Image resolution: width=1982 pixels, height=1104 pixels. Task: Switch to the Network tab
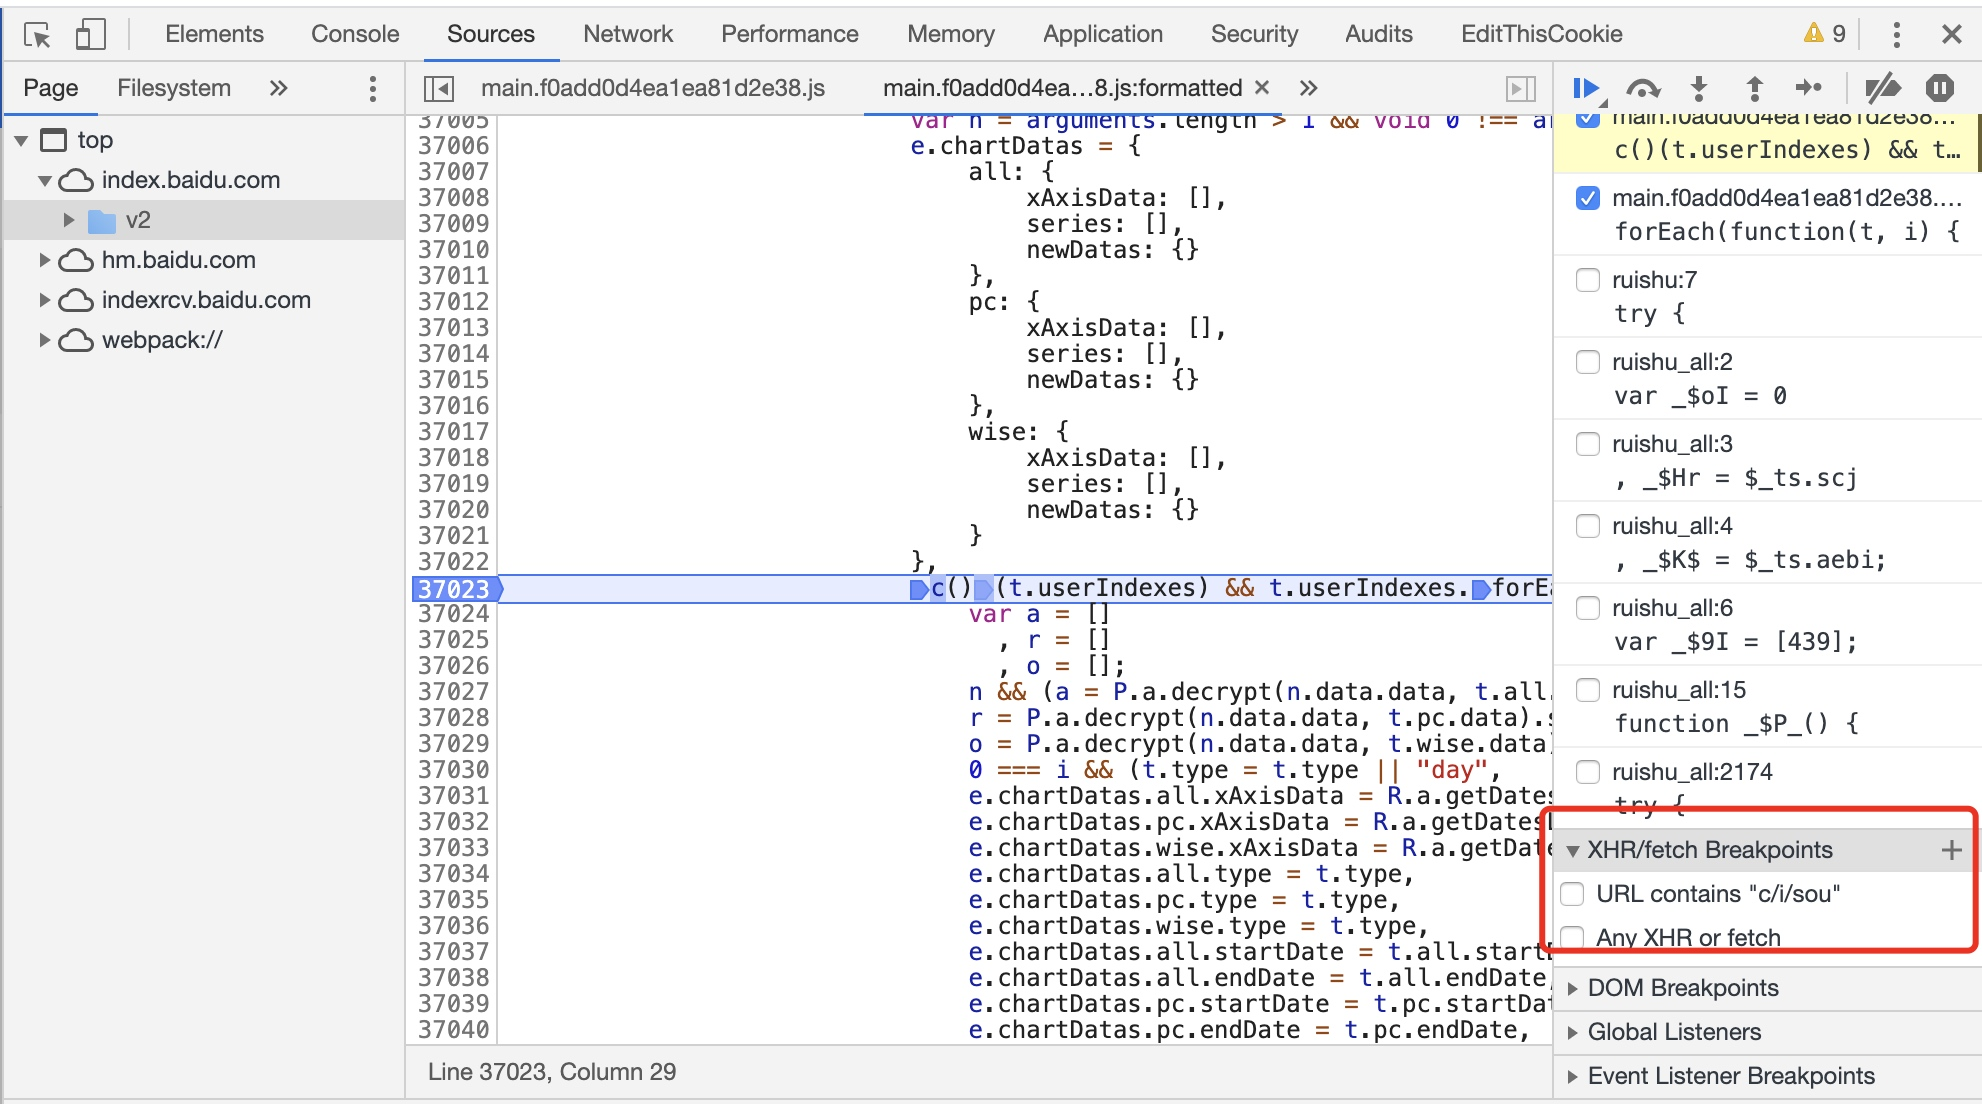pyautogui.click(x=628, y=34)
